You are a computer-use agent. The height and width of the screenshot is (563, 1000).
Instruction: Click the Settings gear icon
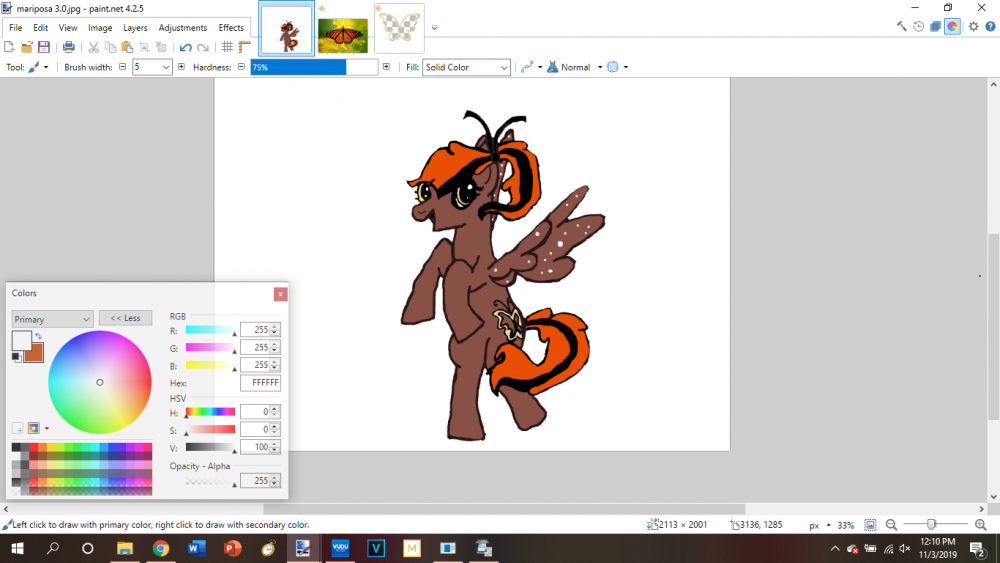point(973,26)
